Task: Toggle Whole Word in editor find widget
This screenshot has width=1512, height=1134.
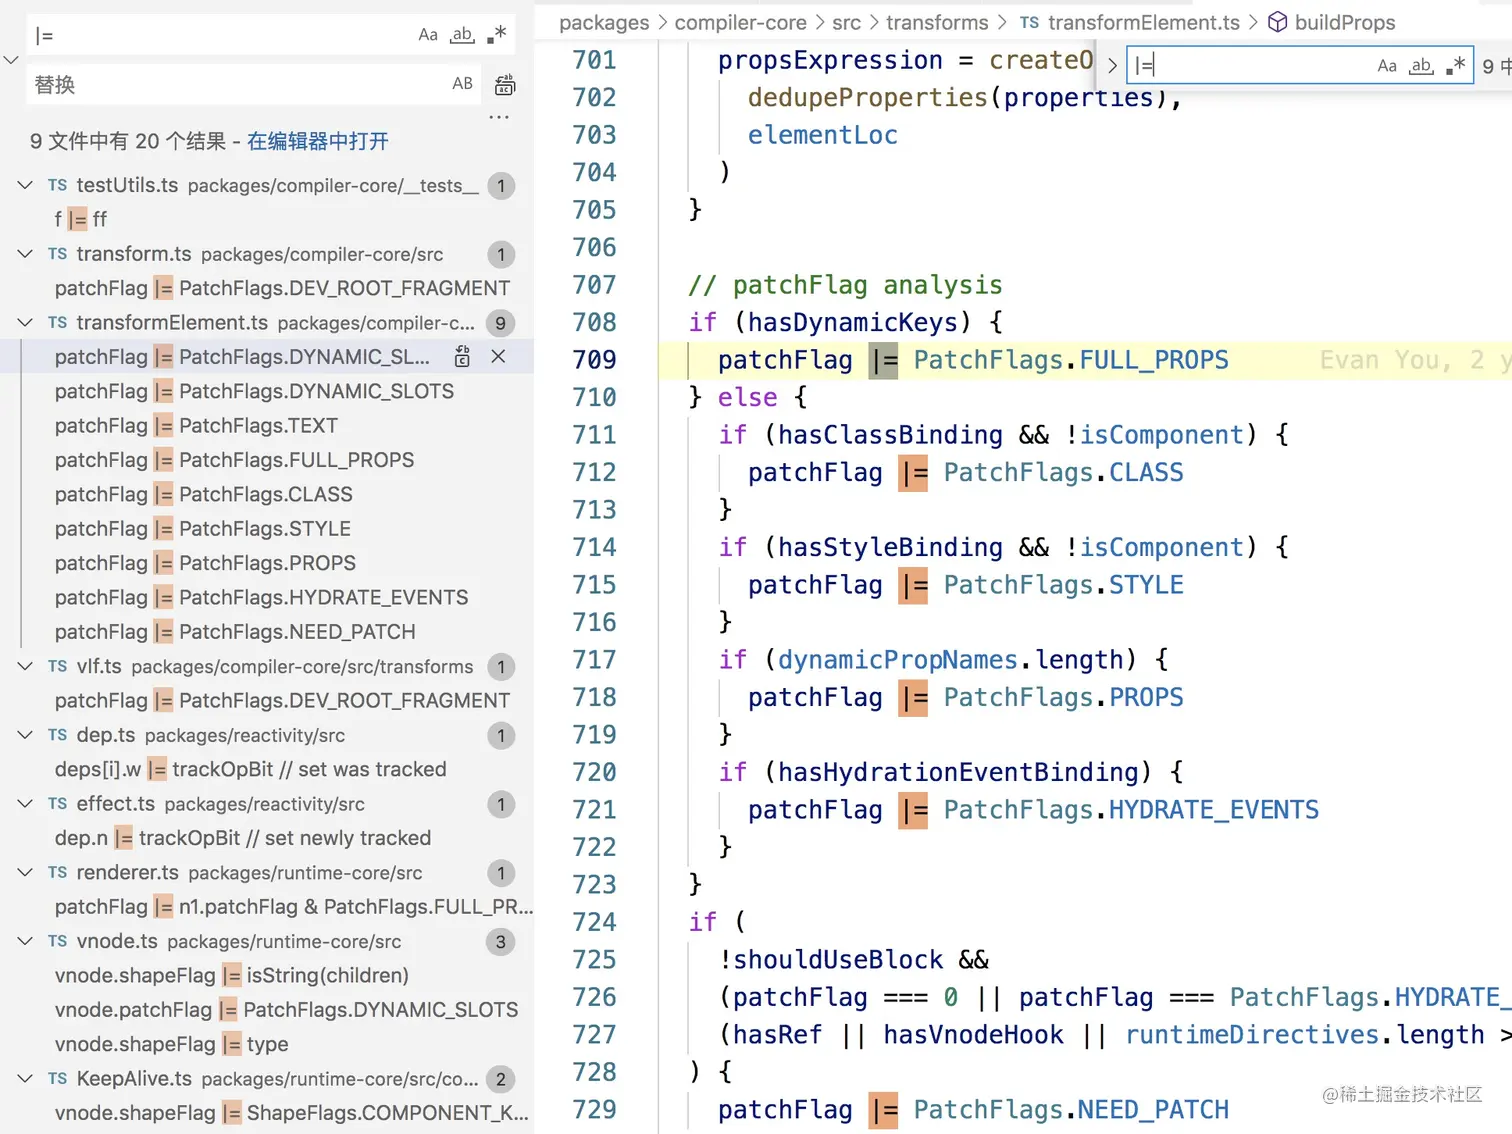Action: [x=1421, y=66]
